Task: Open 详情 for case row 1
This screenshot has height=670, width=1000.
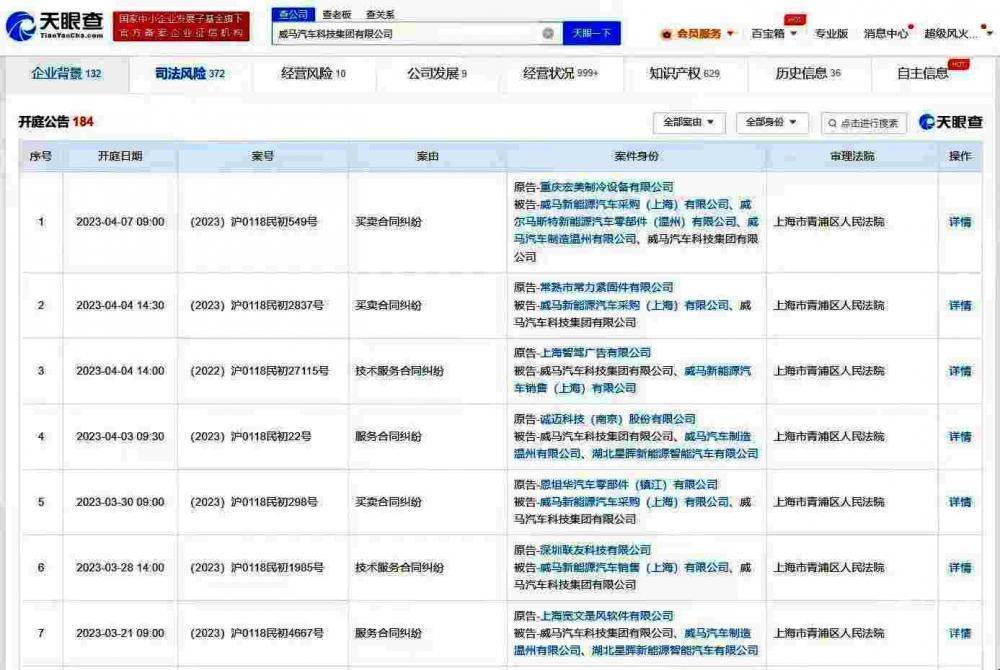Action: pyautogui.click(x=960, y=222)
